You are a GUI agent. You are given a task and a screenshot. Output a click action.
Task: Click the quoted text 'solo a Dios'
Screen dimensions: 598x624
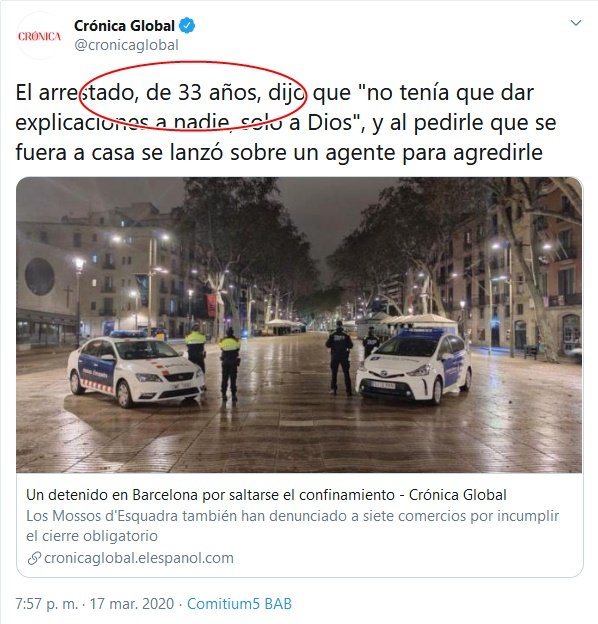[297, 123]
